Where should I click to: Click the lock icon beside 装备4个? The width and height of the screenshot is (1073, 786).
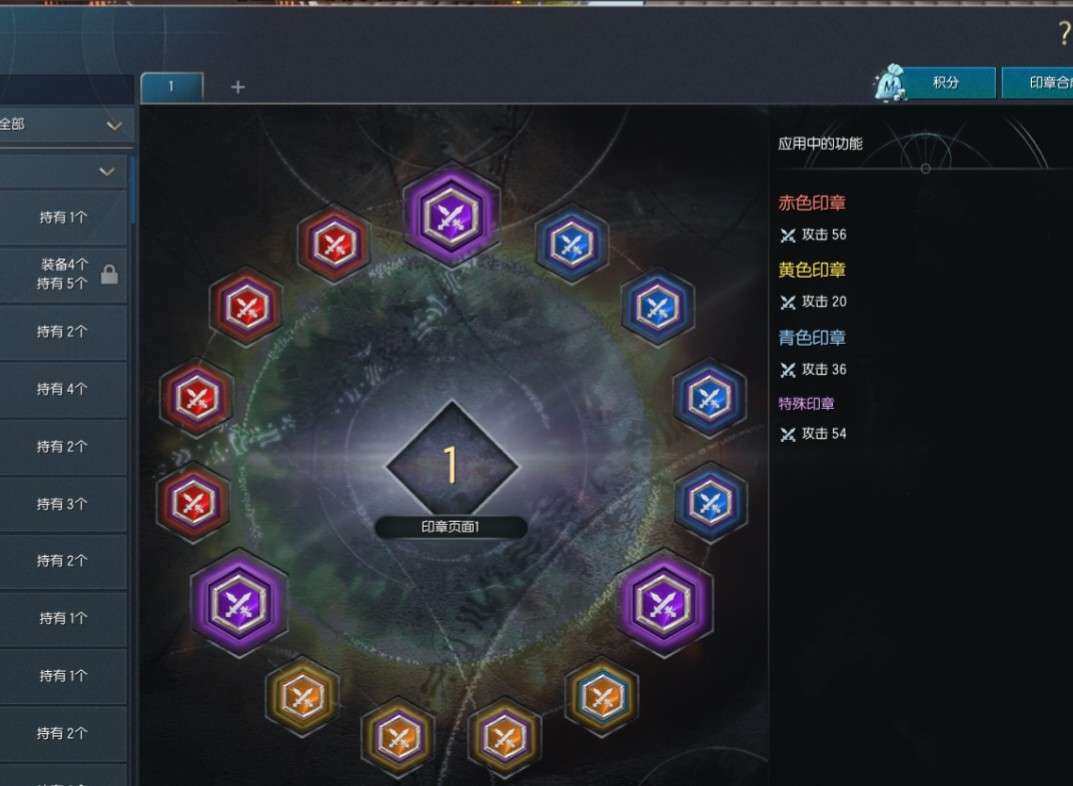point(109,274)
